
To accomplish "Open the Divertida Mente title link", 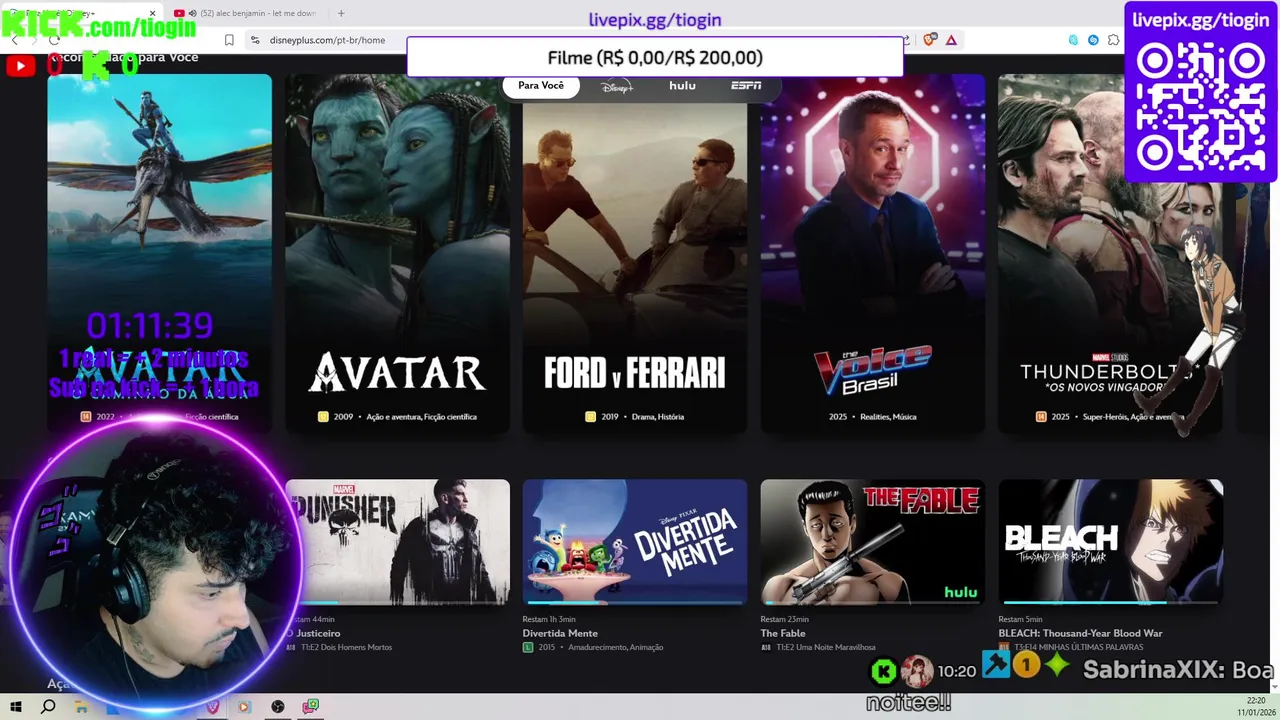I will [x=560, y=633].
